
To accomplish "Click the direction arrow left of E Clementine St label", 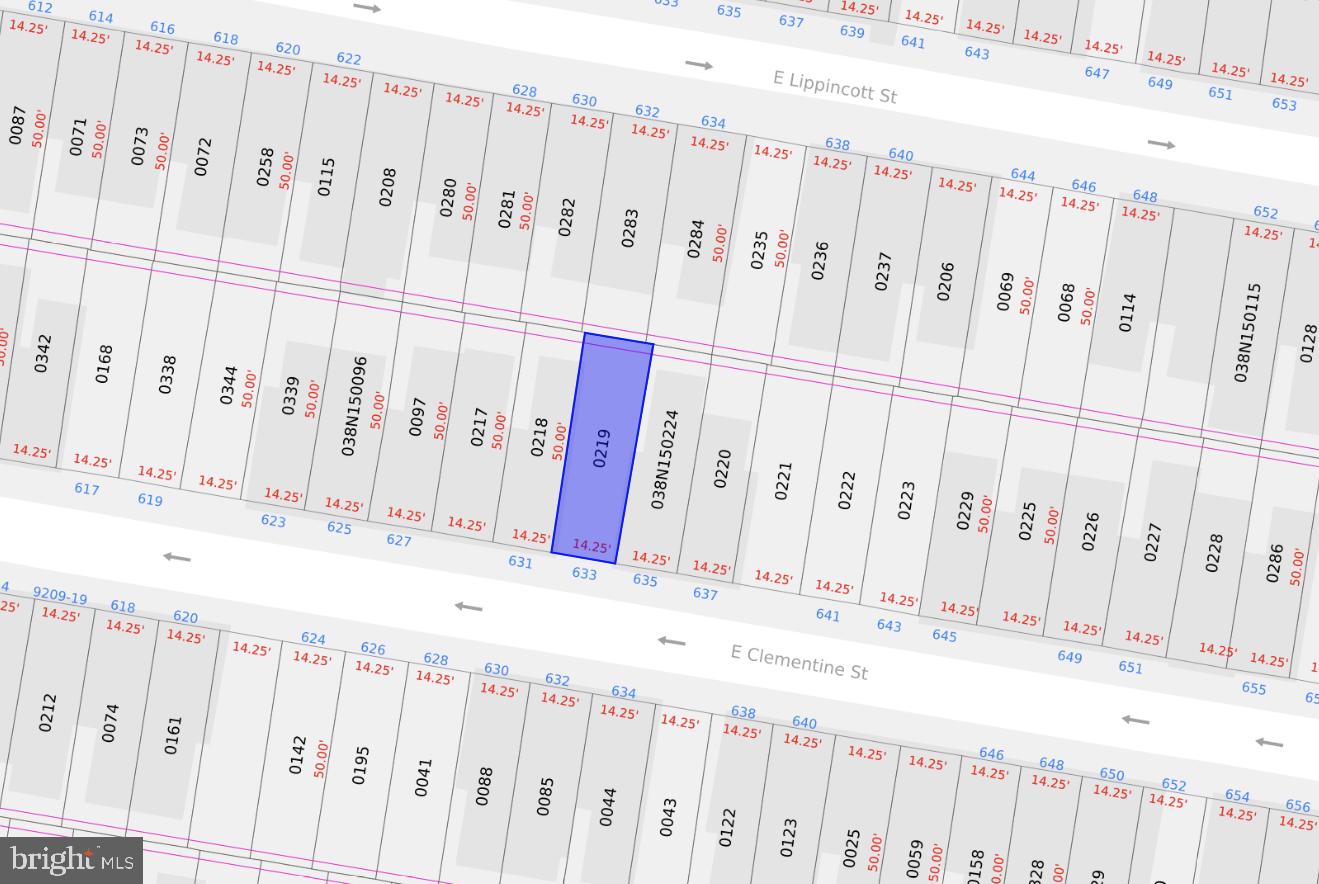I will (x=671, y=641).
